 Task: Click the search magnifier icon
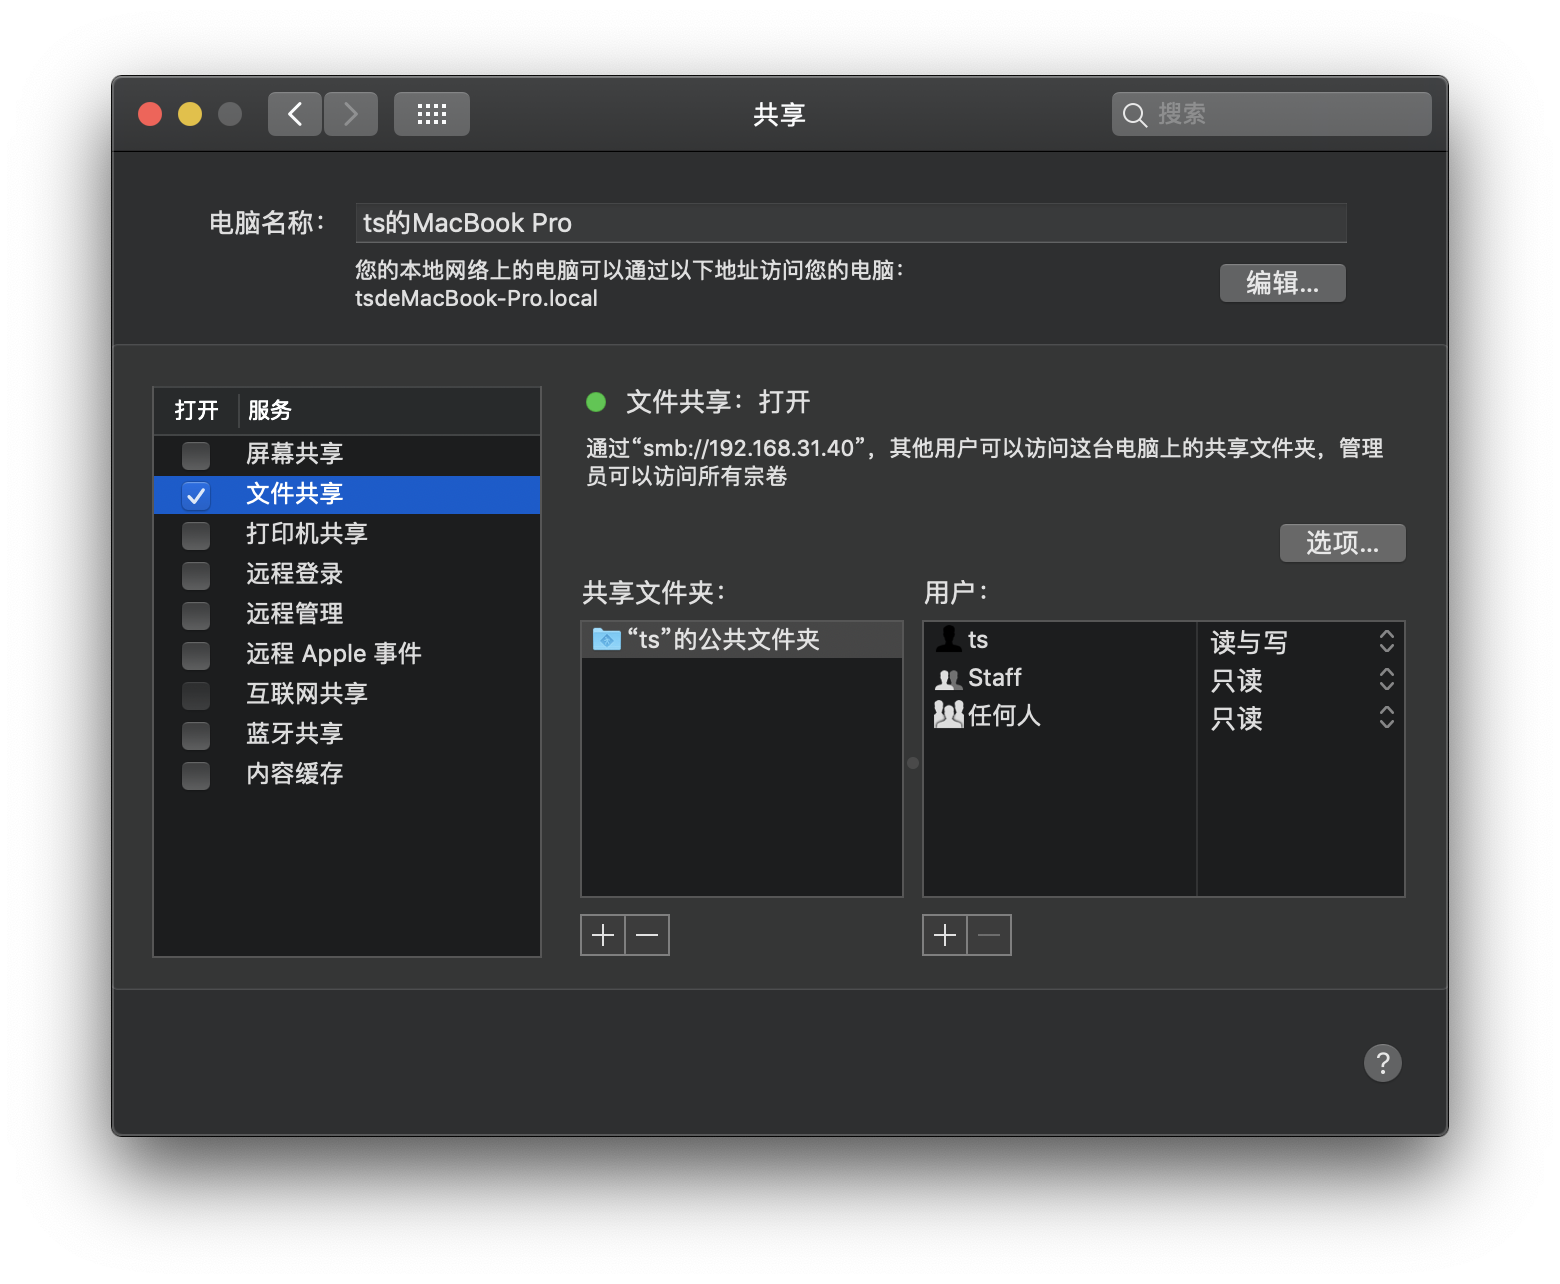(x=1134, y=115)
